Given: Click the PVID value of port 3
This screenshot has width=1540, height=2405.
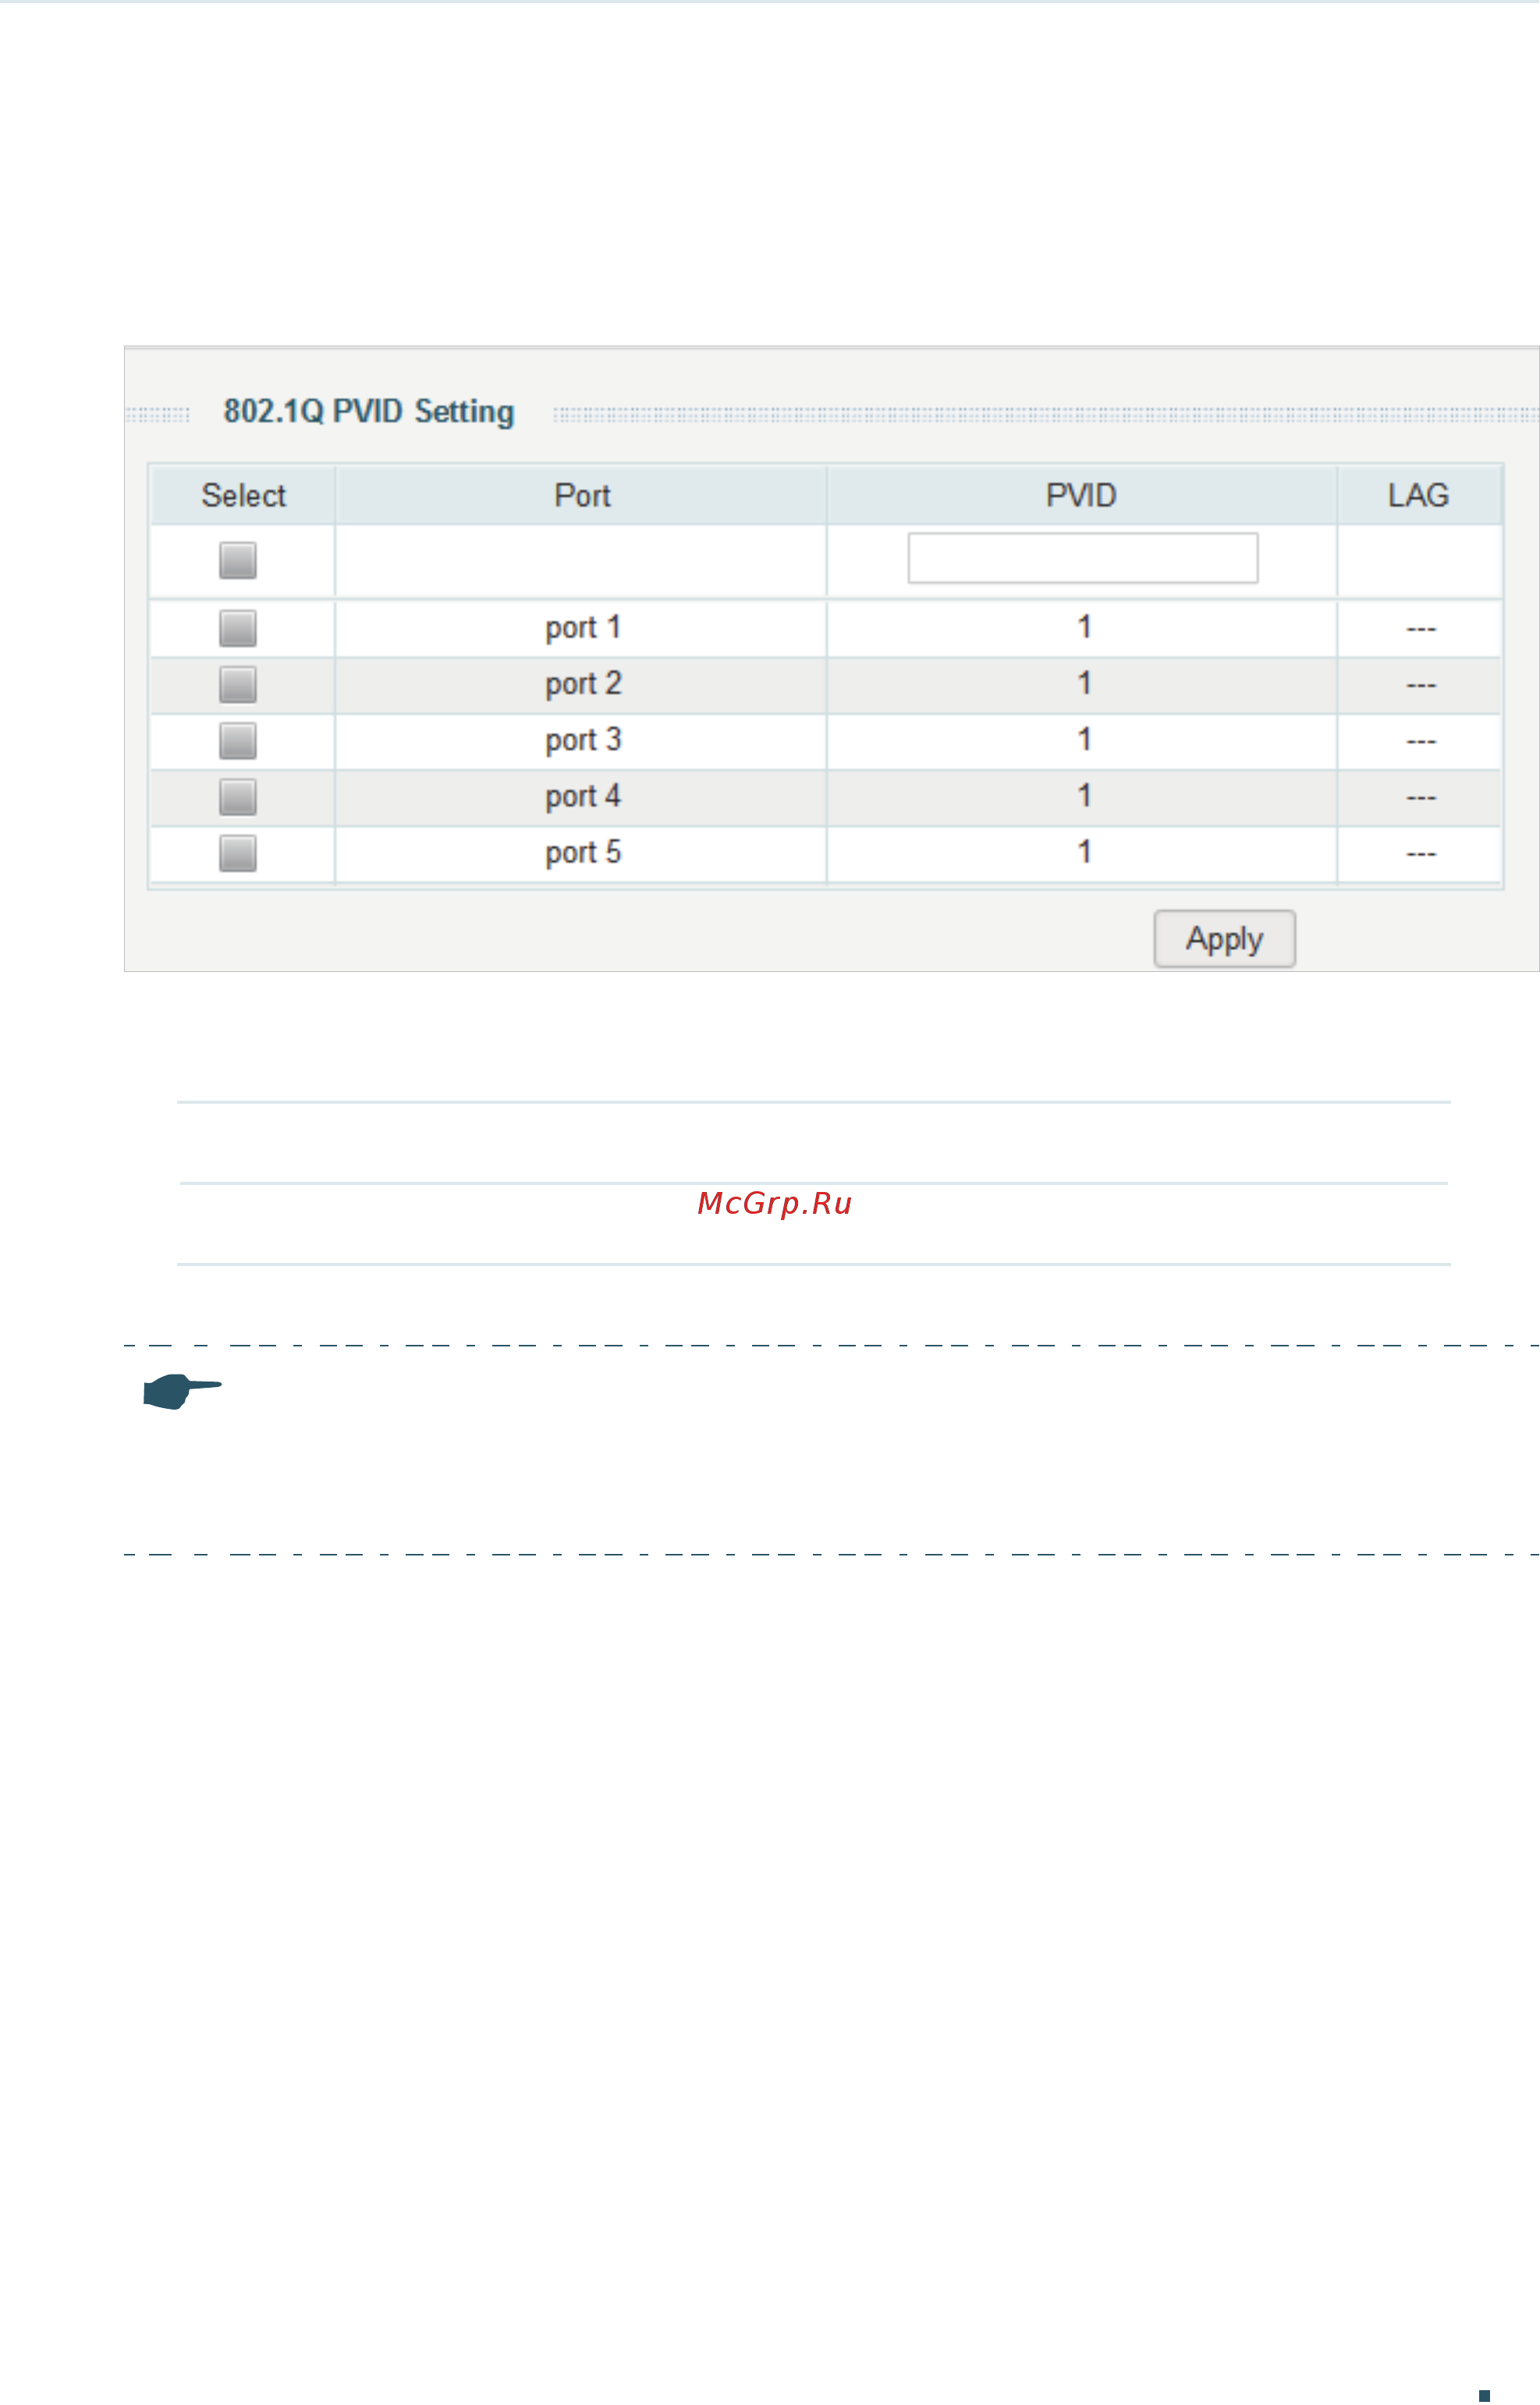Looking at the screenshot, I should (x=1083, y=740).
